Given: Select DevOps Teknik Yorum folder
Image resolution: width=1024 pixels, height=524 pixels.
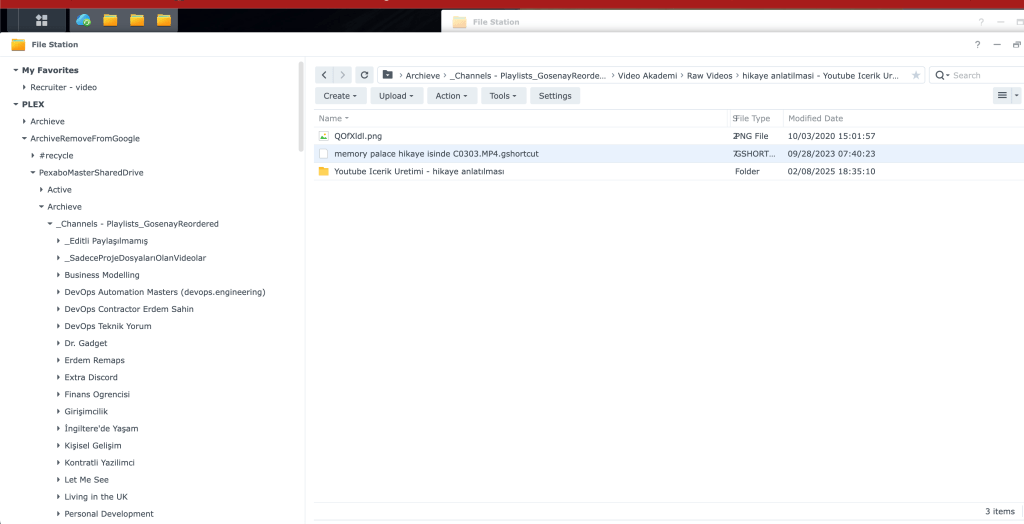Looking at the screenshot, I should [108, 326].
